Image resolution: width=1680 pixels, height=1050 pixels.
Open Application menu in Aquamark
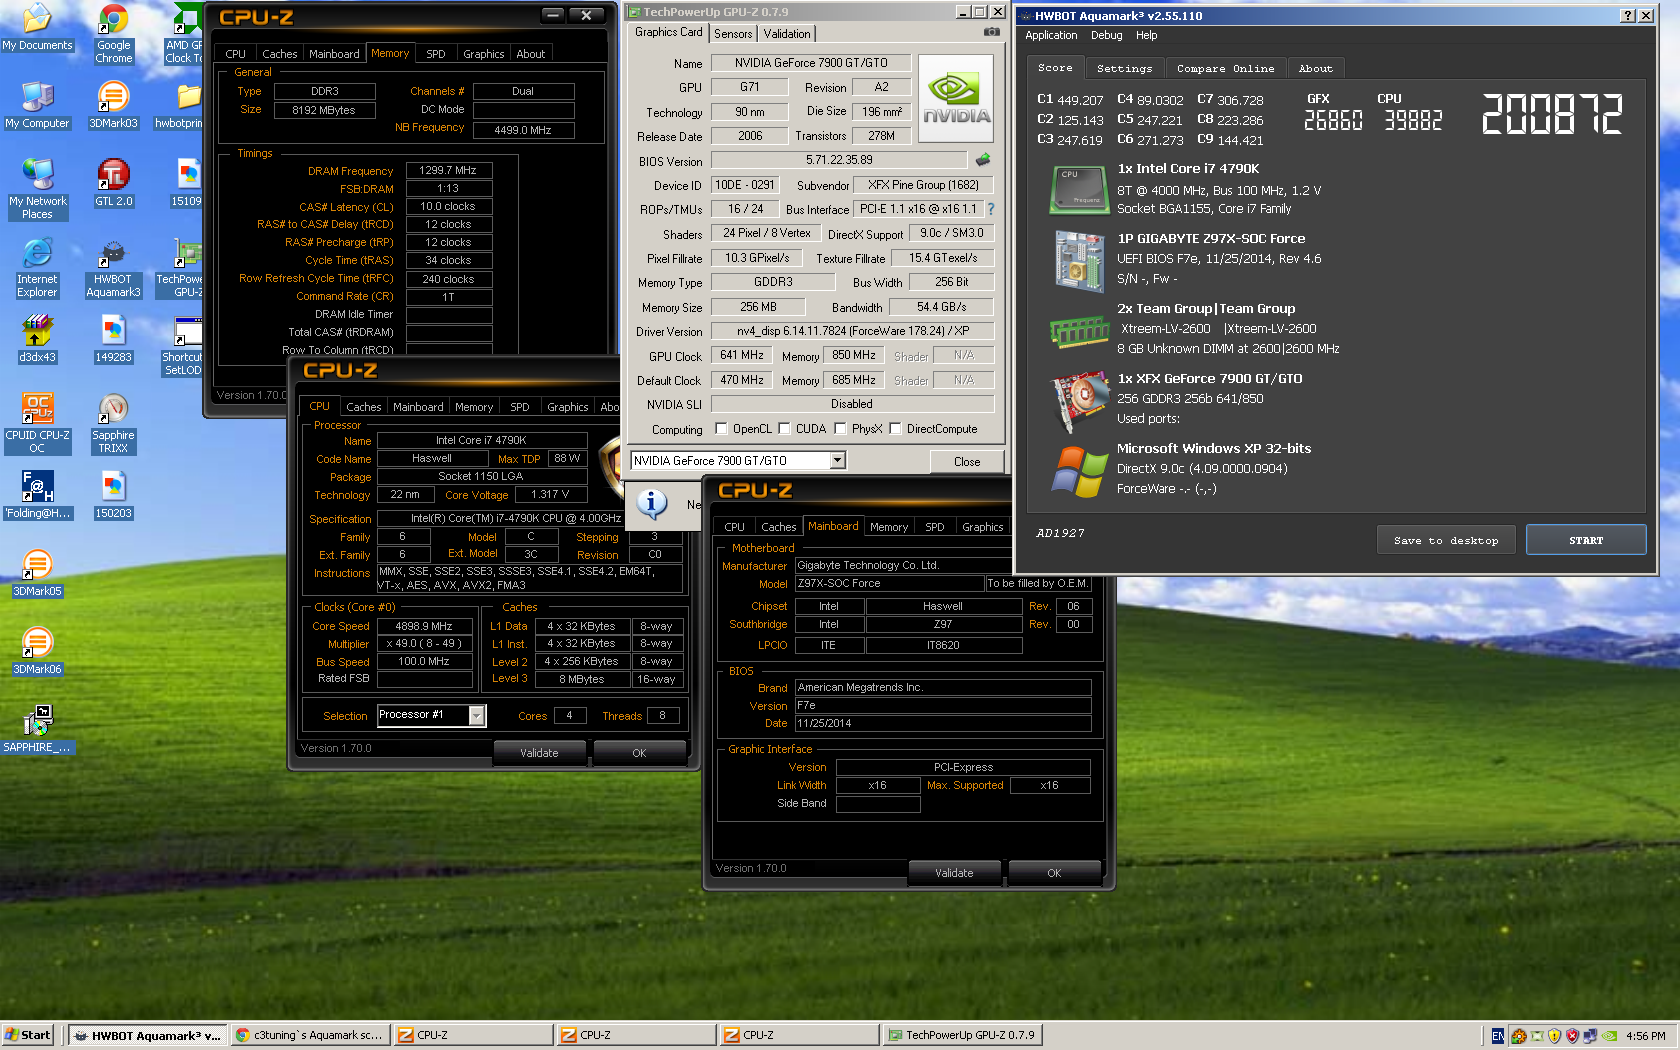pyautogui.click(x=1051, y=35)
